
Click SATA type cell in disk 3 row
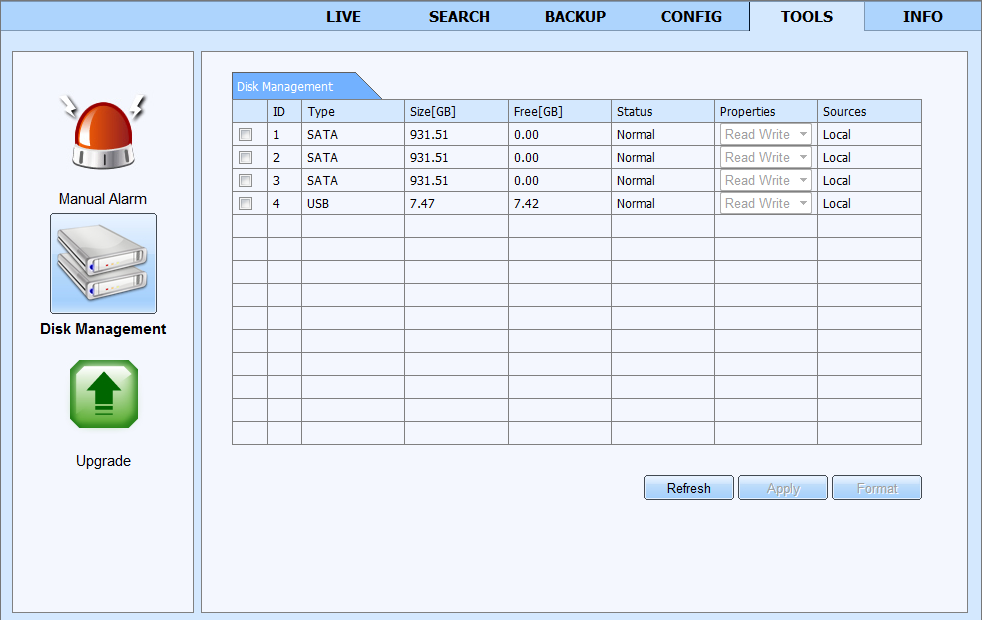point(353,180)
